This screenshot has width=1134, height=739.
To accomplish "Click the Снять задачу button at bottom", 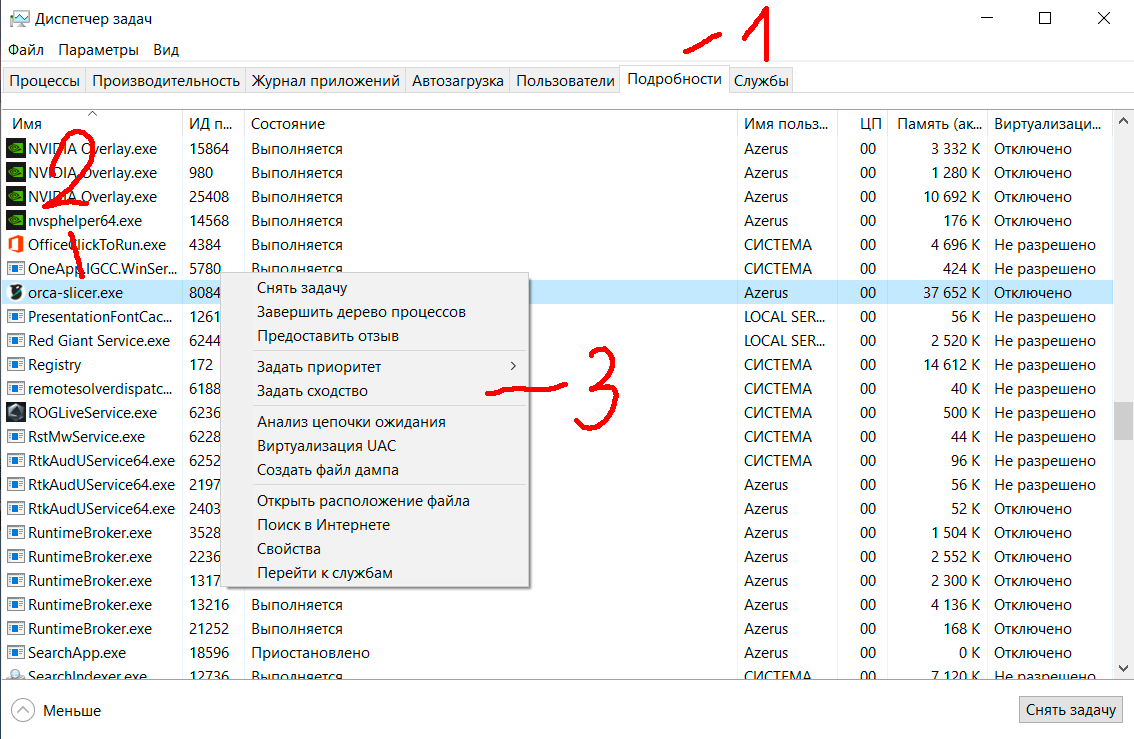I will point(1070,709).
